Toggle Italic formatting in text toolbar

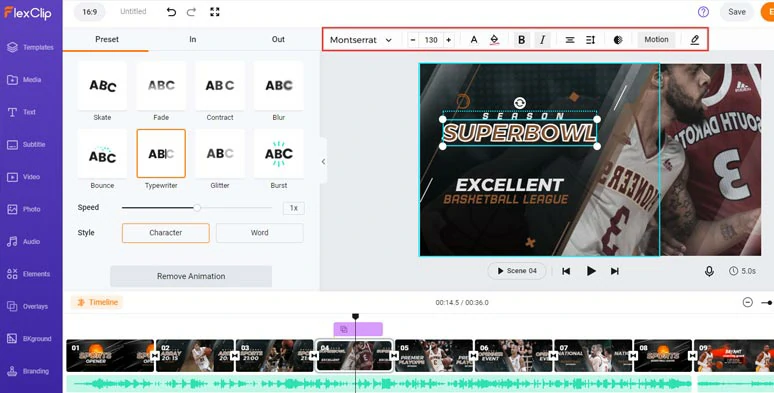542,40
